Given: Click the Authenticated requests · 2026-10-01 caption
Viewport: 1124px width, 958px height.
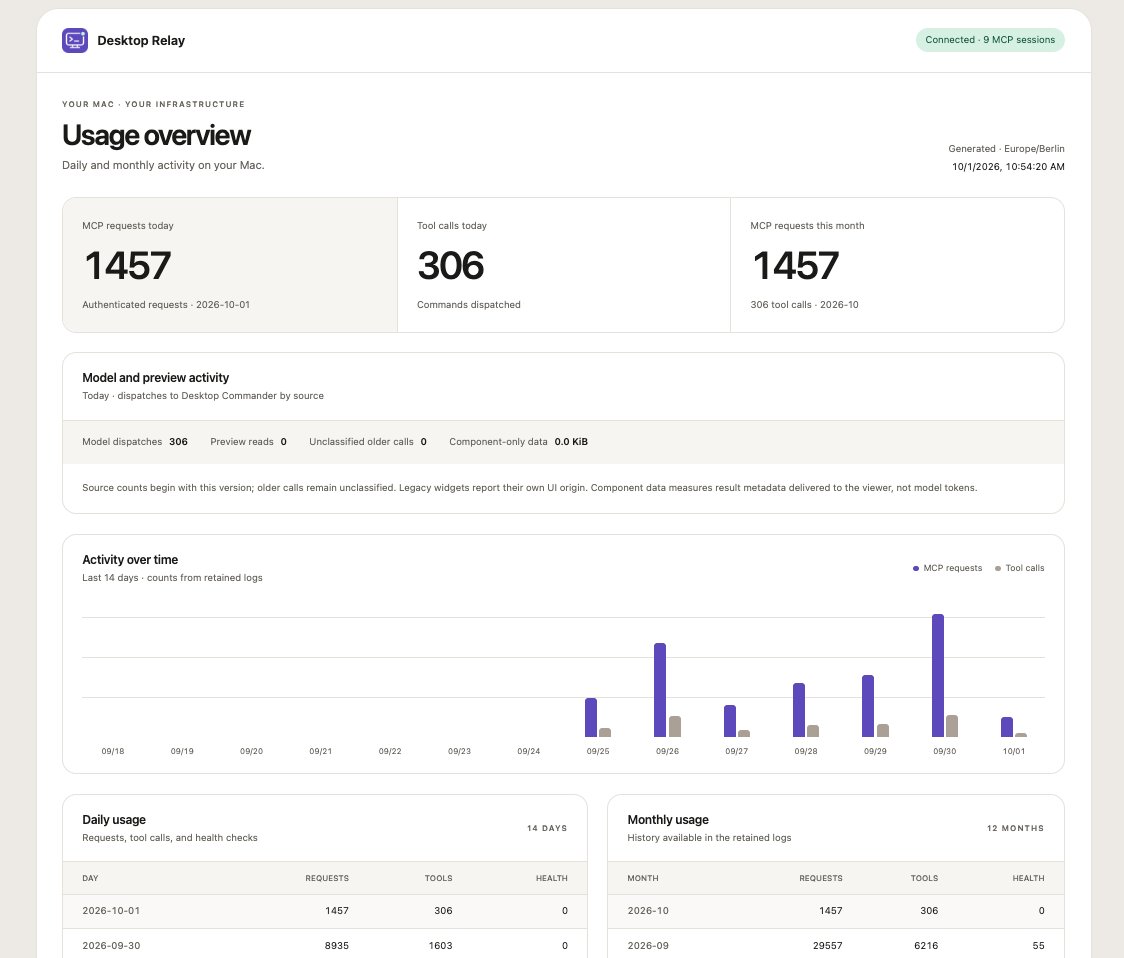Looking at the screenshot, I should (x=166, y=305).
